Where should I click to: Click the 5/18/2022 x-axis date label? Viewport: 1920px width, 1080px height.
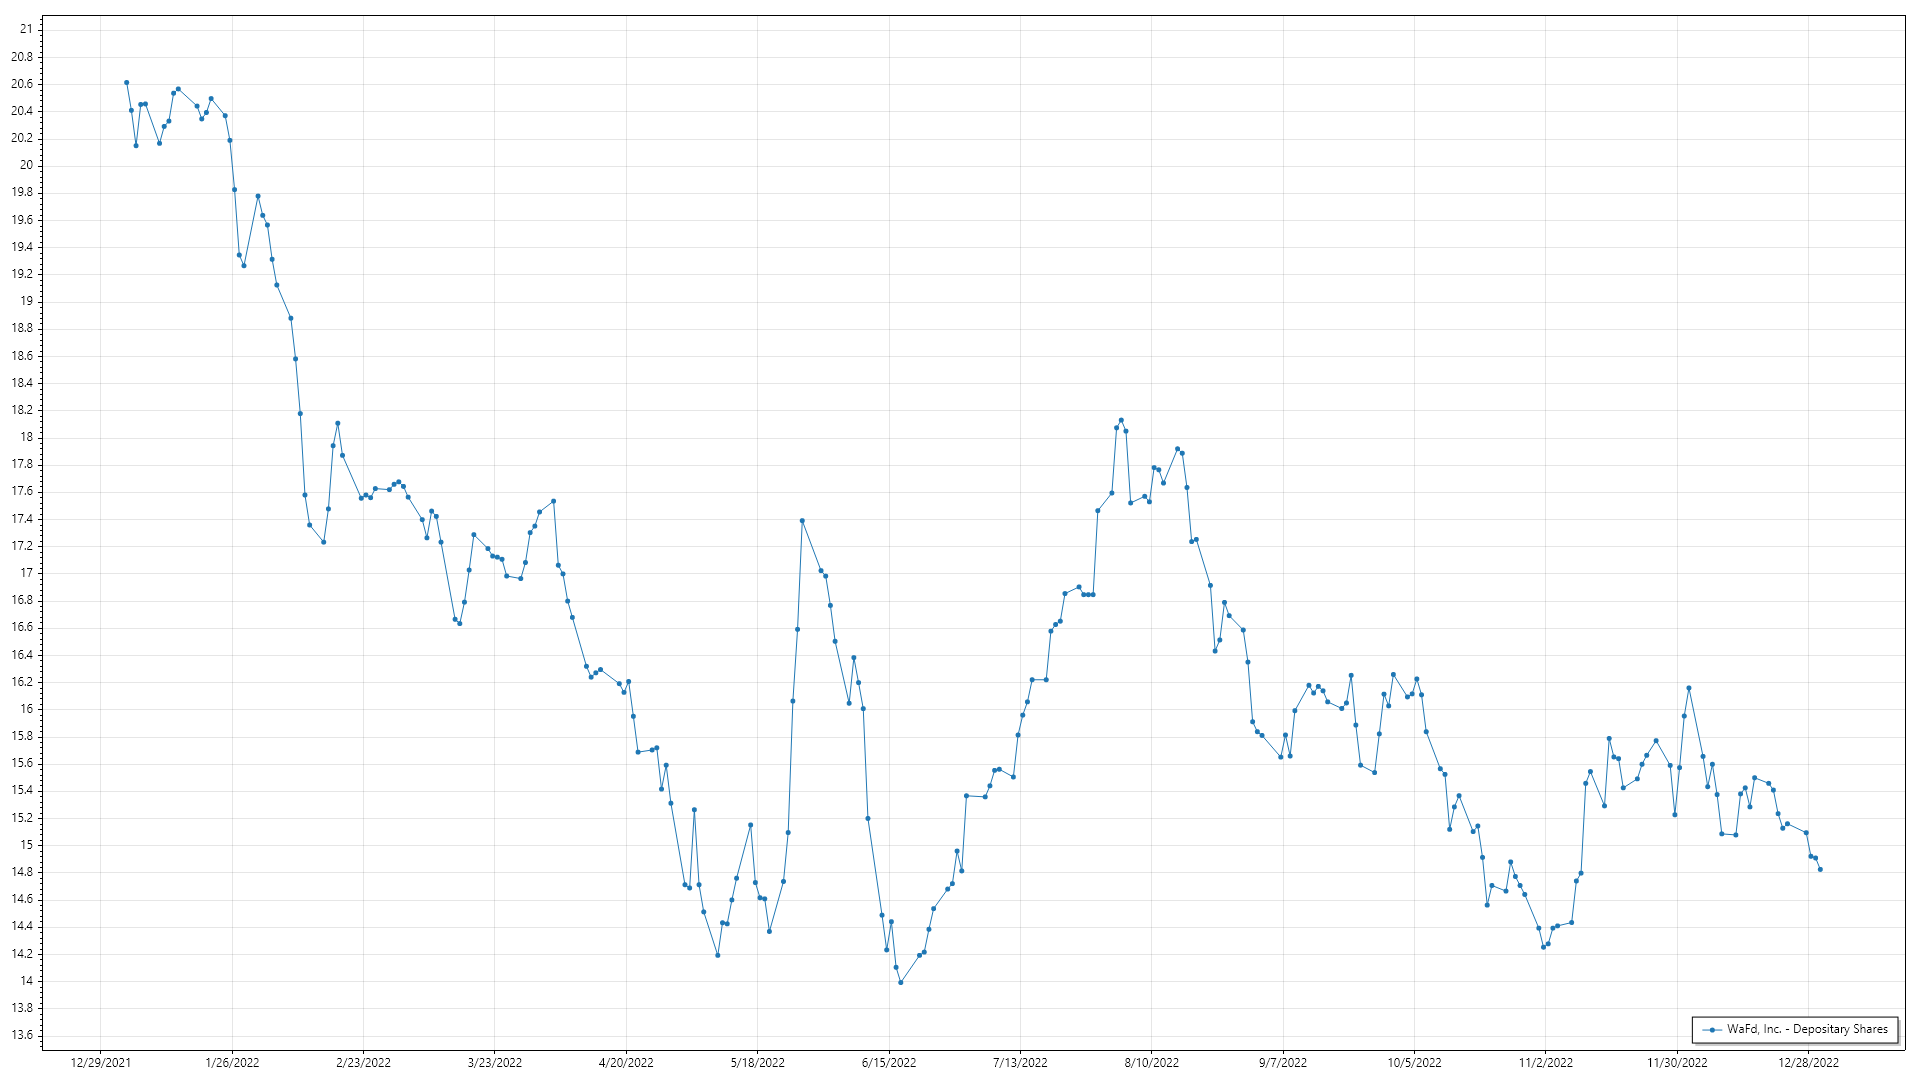point(757,1062)
